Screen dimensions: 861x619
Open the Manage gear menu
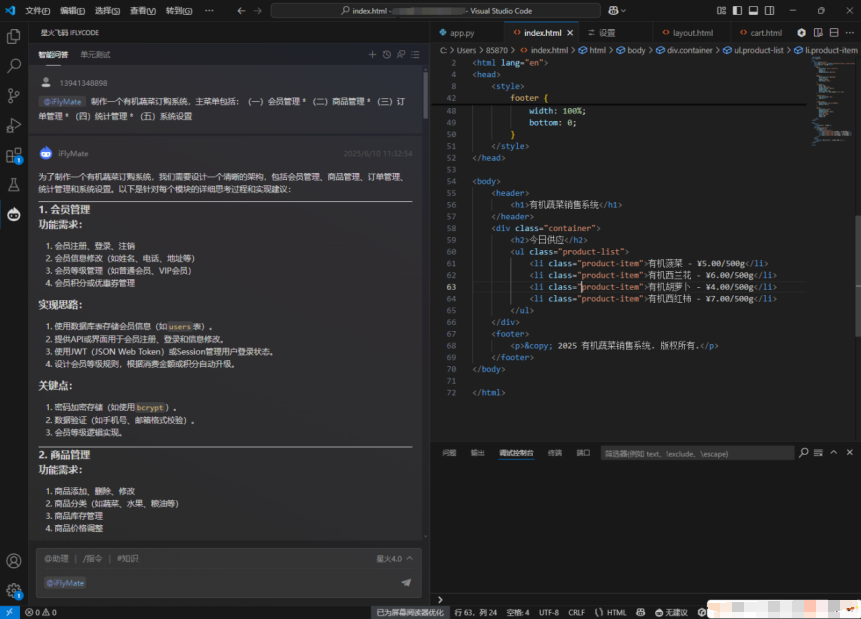click(14, 591)
